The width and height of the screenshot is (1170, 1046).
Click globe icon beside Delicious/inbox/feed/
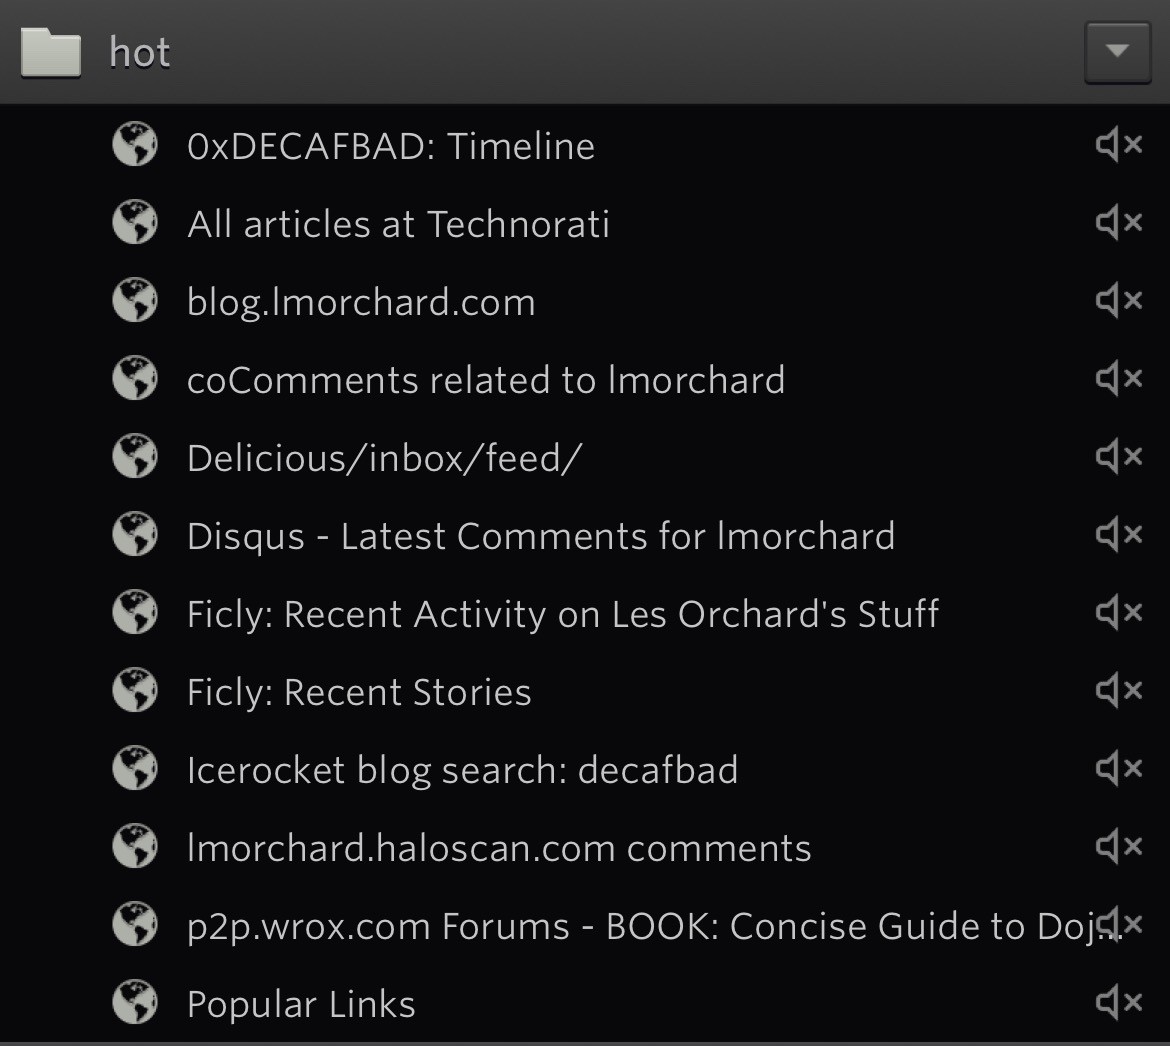tap(134, 458)
